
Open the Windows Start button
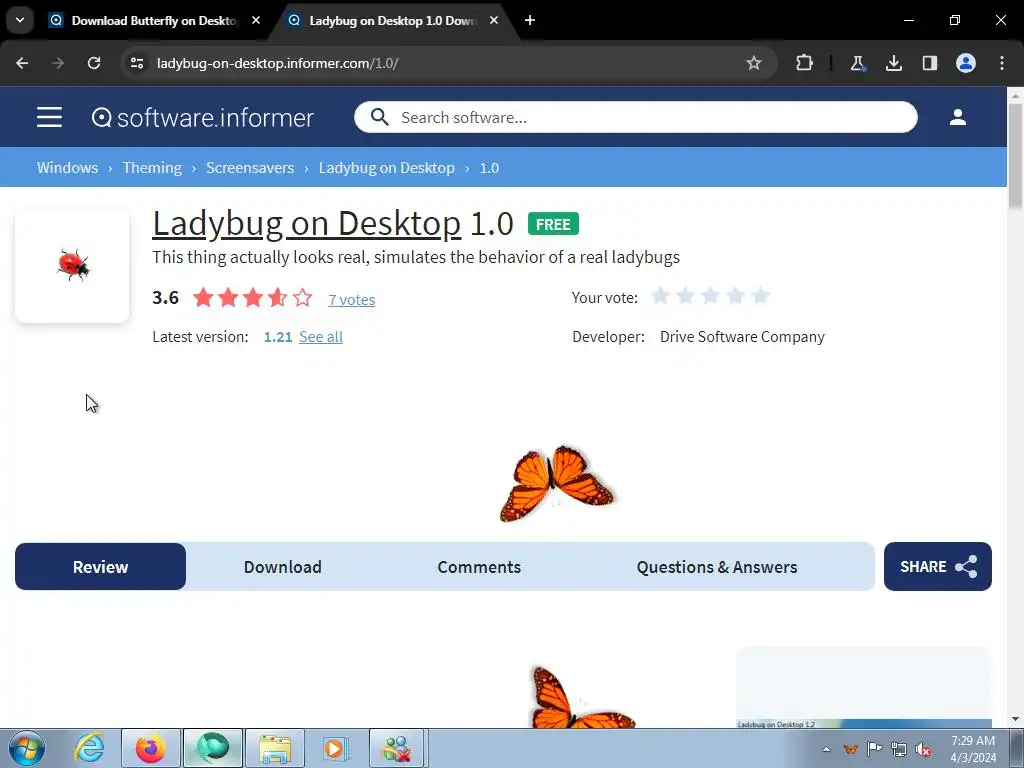coord(27,748)
